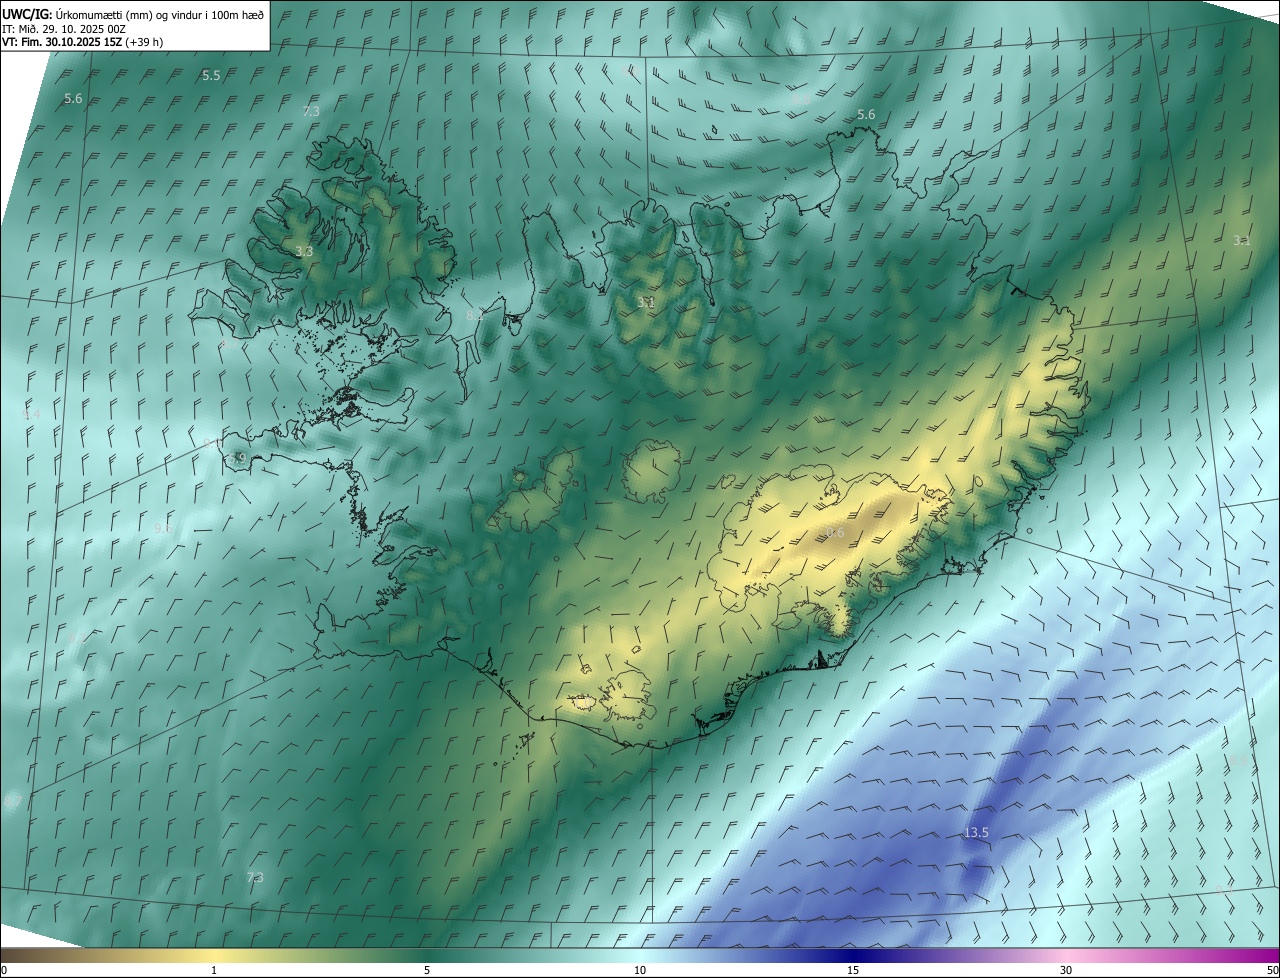Click the 13.5 value in the blue band
Screen dimensions: 1280x978
(976, 833)
